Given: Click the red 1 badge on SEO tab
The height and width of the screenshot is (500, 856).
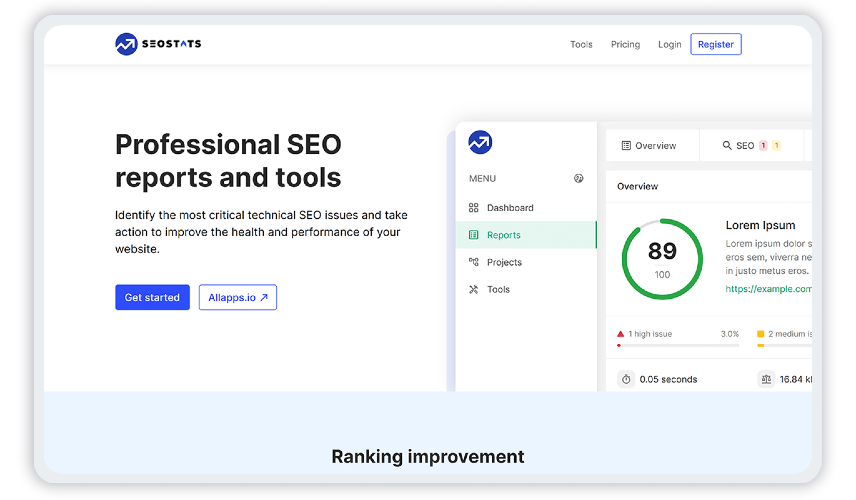Looking at the screenshot, I should click(763, 145).
